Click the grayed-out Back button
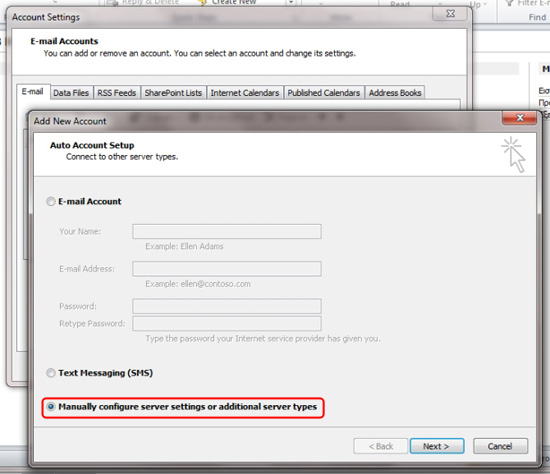 tap(381, 446)
